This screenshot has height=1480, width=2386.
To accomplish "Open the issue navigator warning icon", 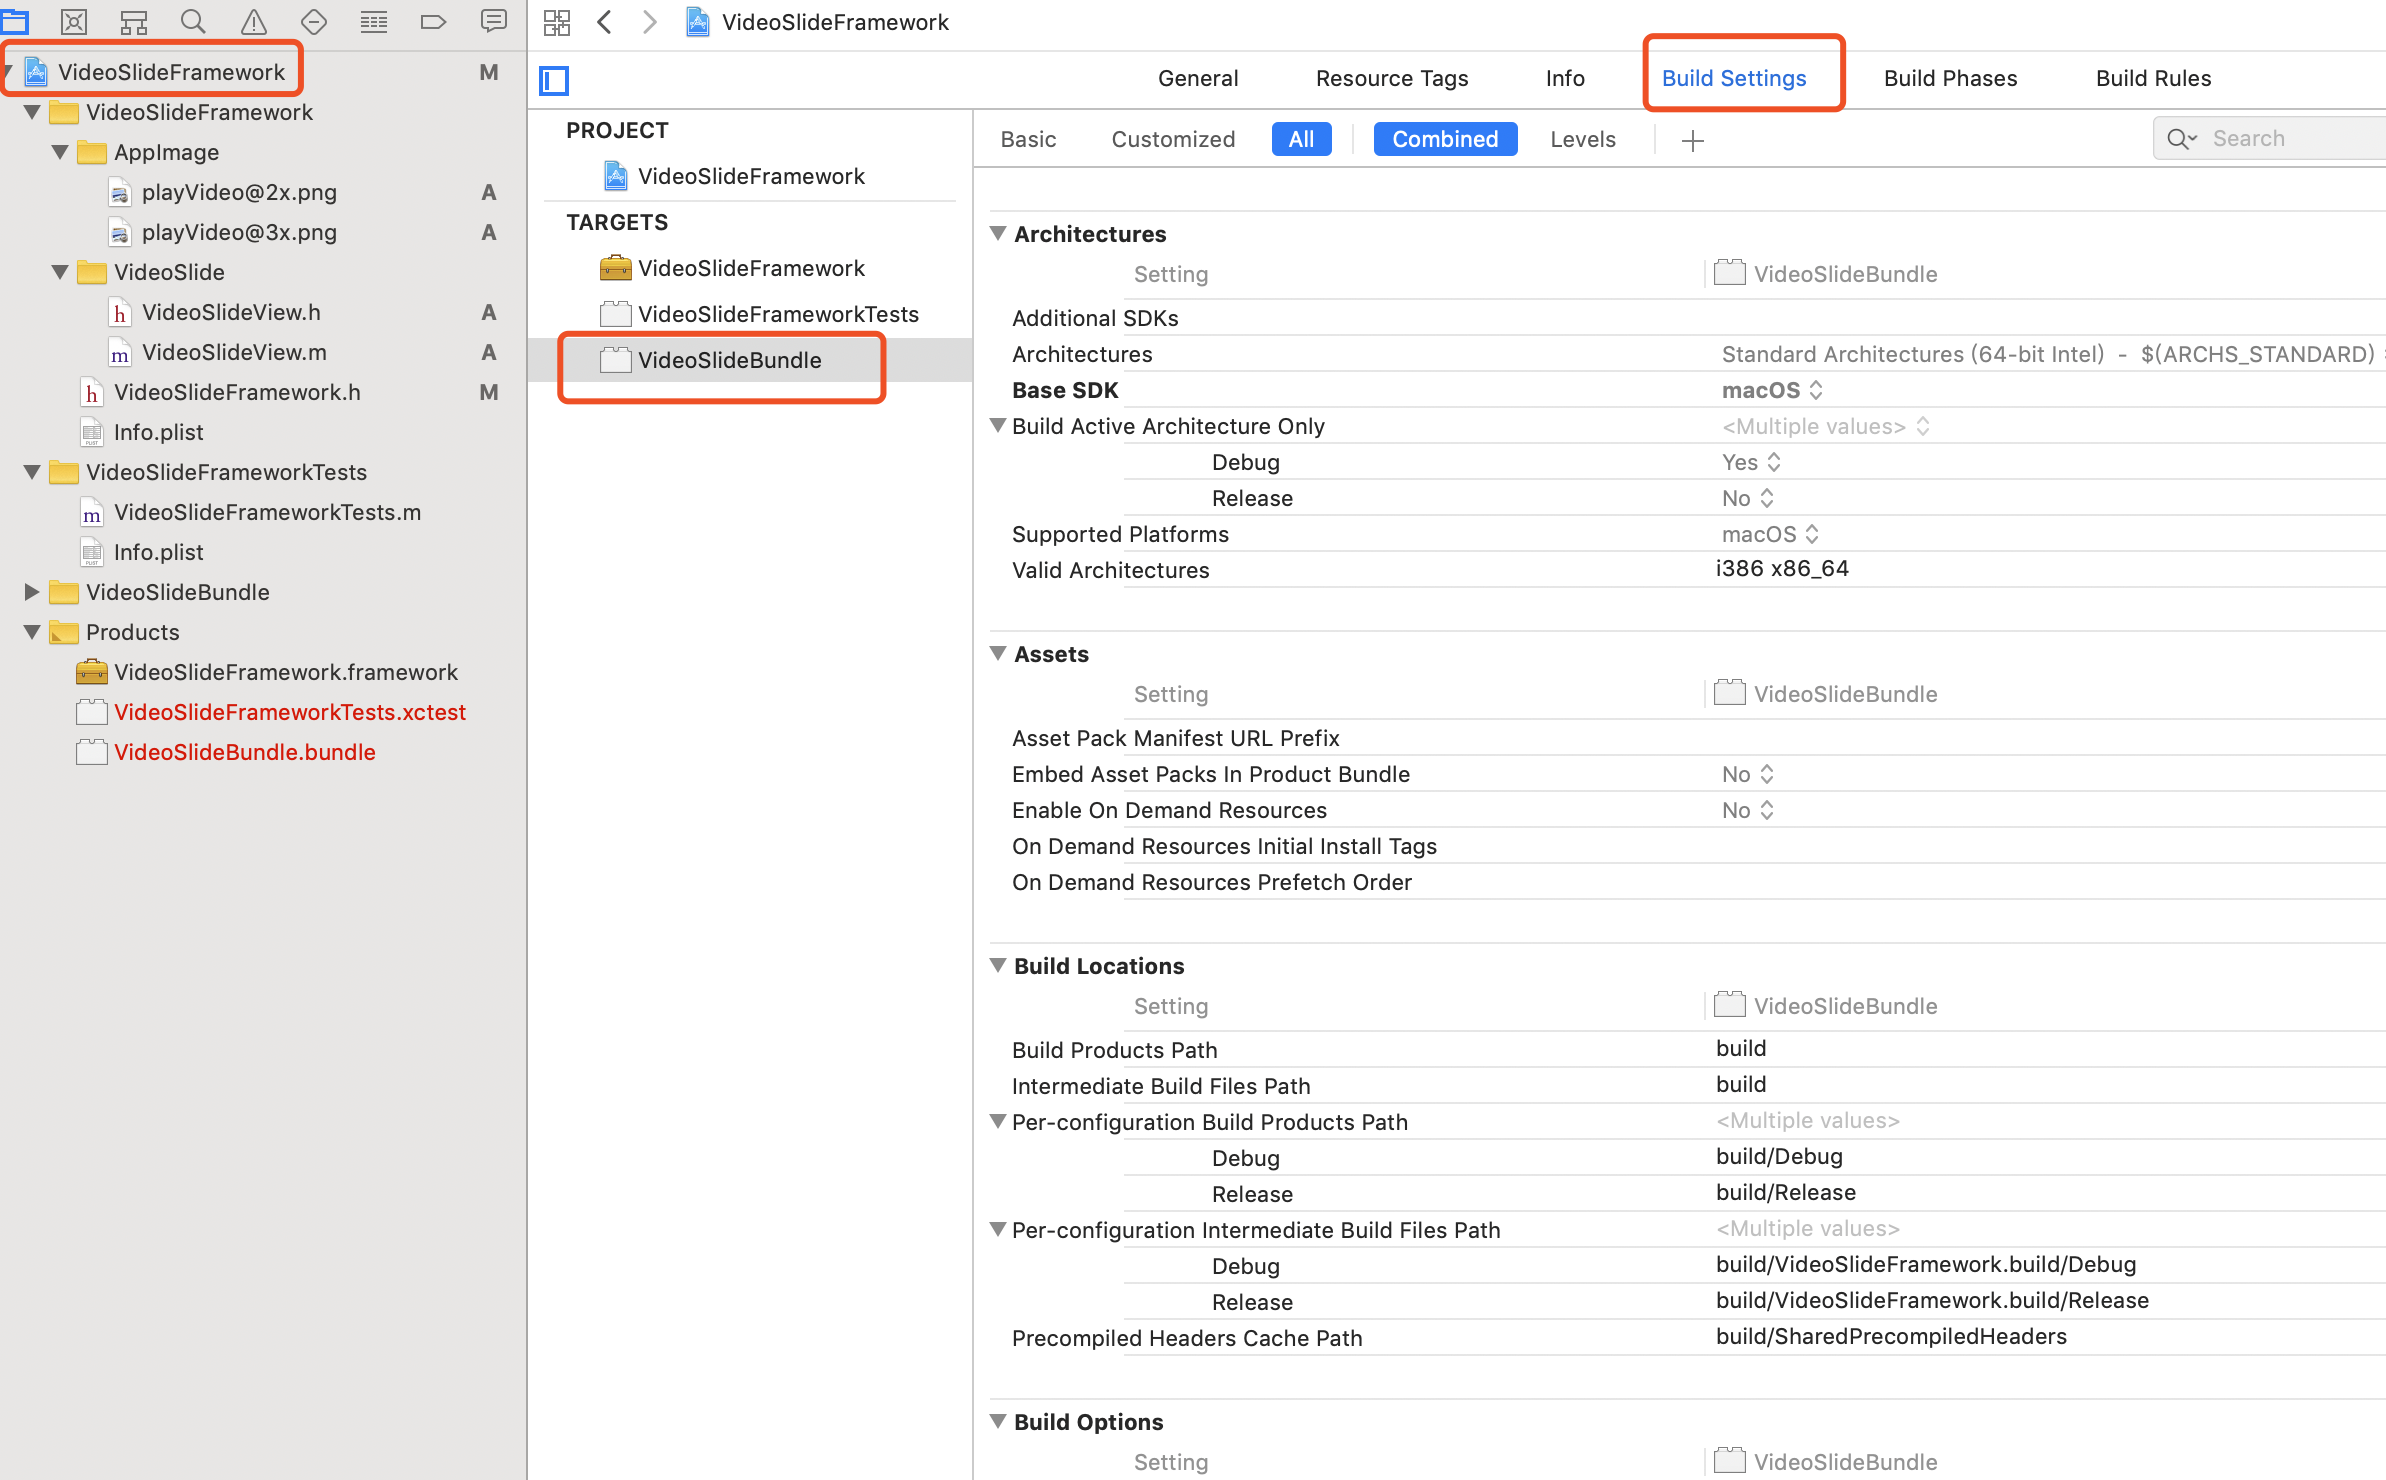I will [x=254, y=21].
